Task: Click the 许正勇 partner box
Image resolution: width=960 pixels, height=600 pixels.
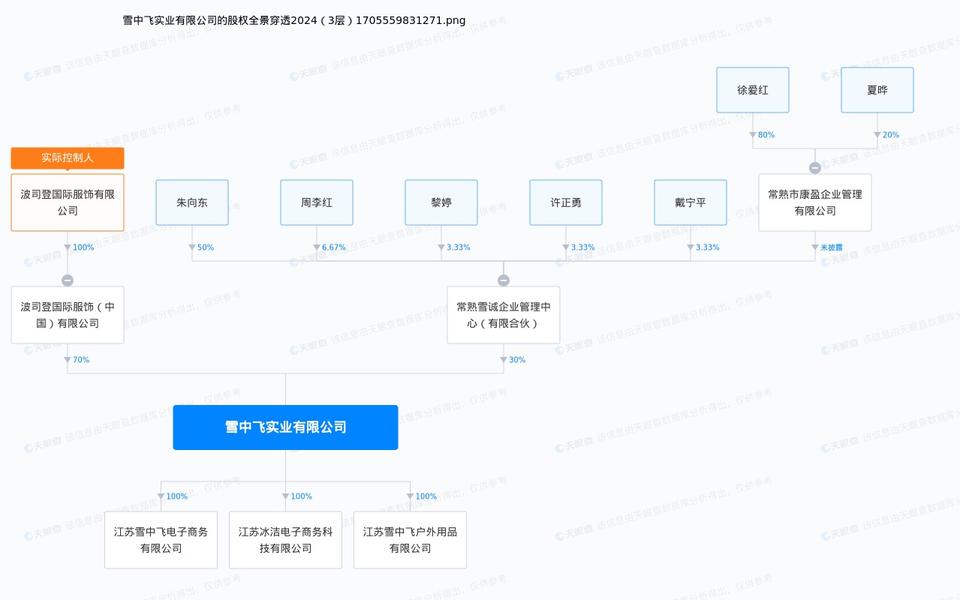Action: tap(565, 202)
